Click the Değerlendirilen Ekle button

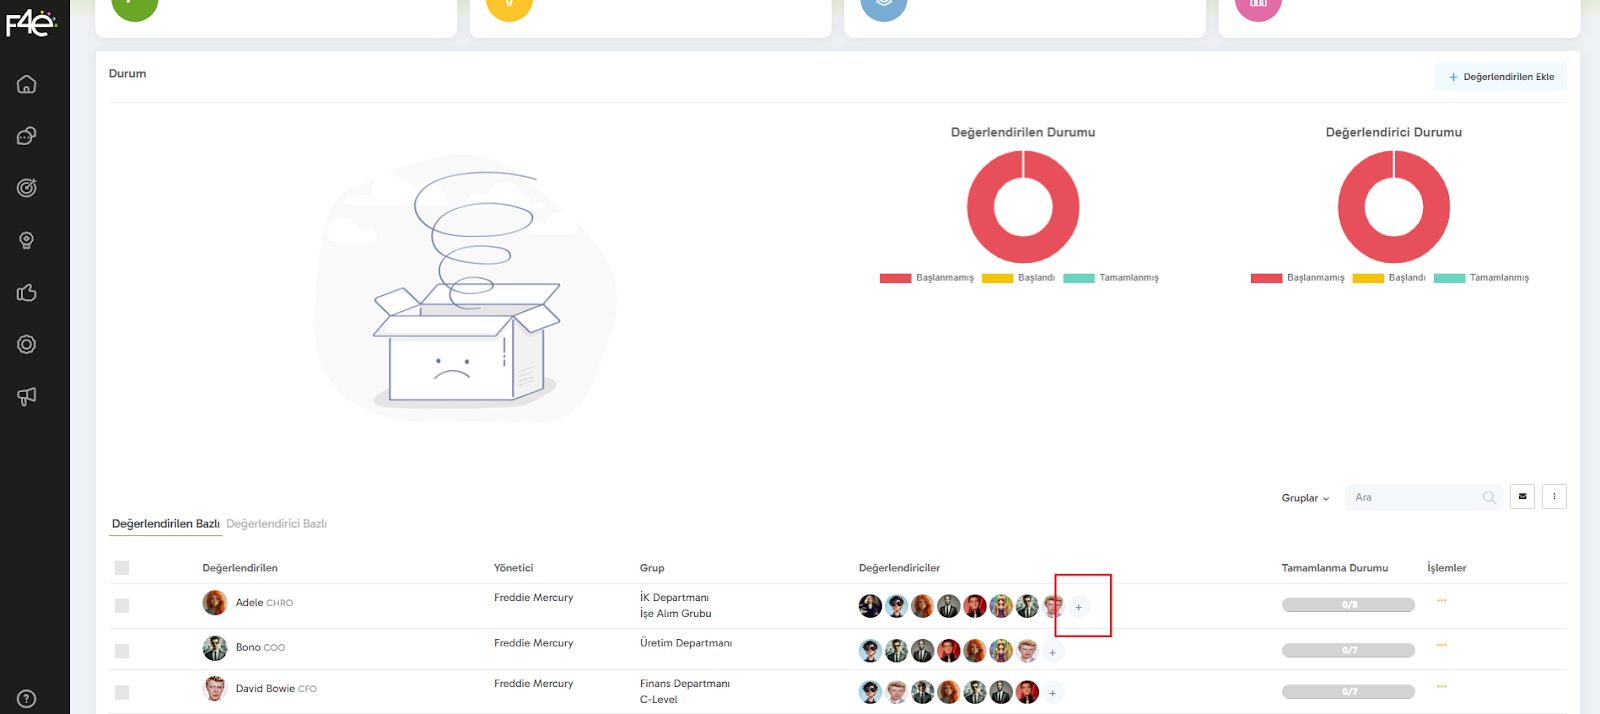1501,77
